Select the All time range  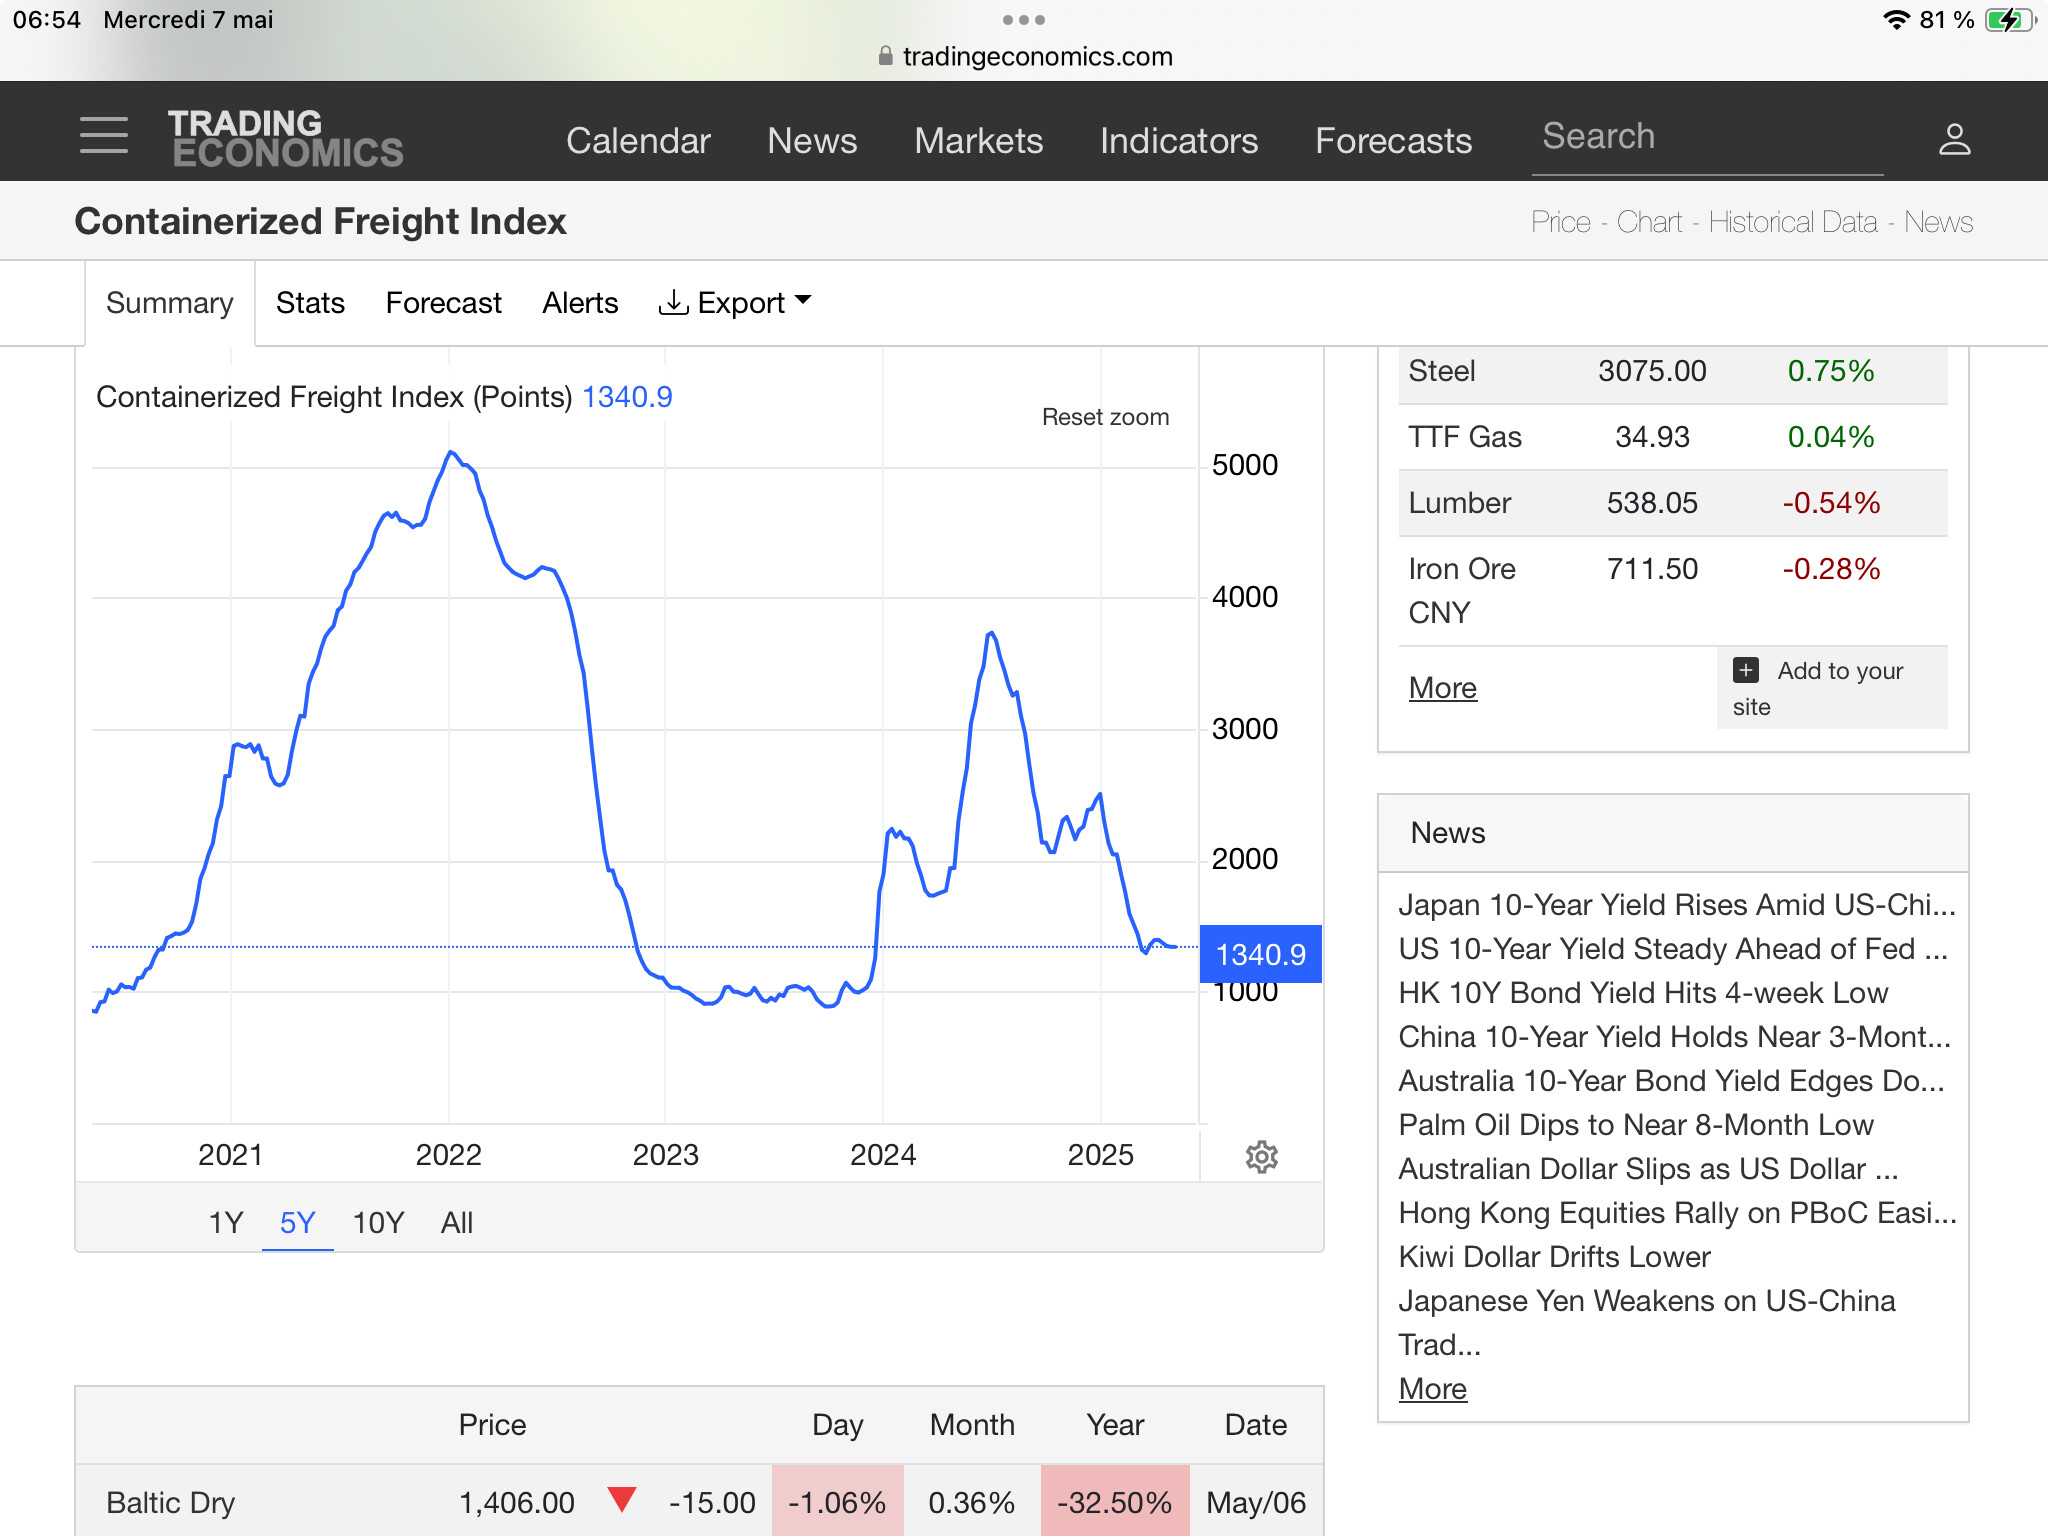(x=457, y=1222)
